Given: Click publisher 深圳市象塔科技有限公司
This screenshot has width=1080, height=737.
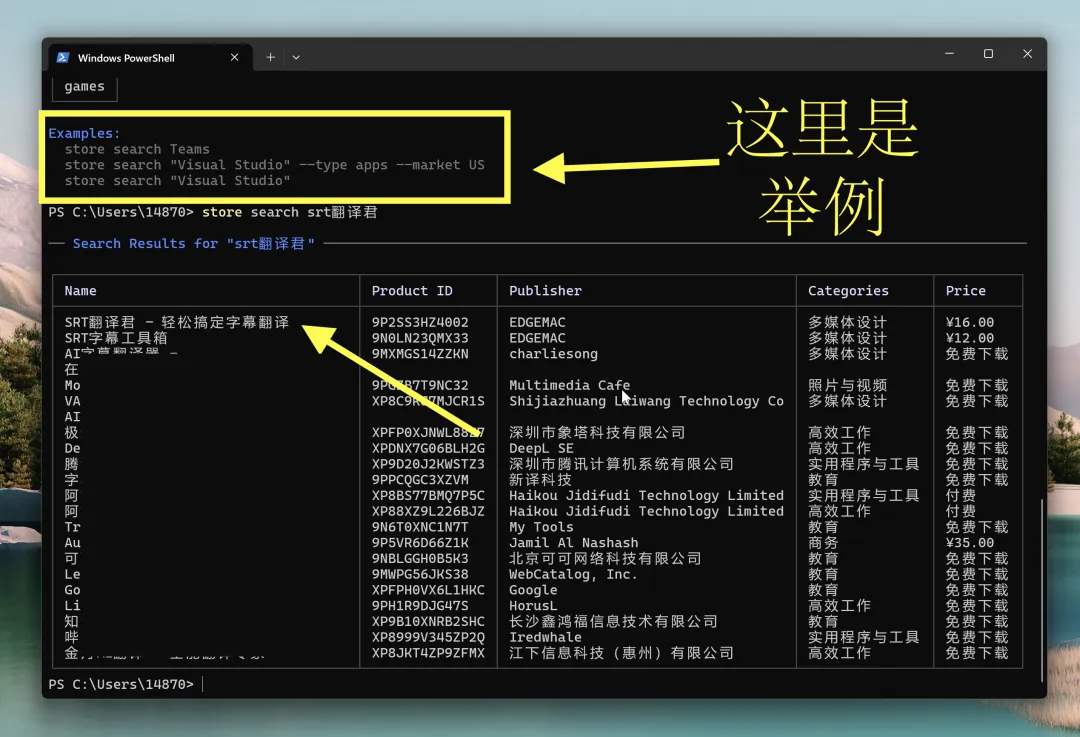Looking at the screenshot, I should [597, 433].
